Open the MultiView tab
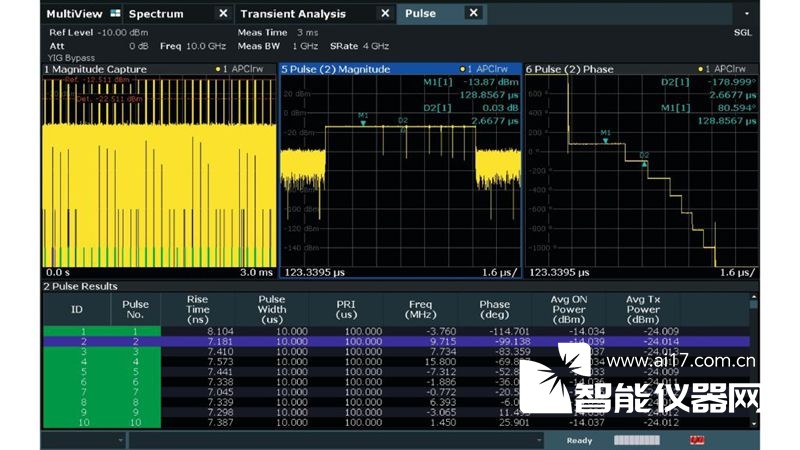This screenshot has width=800, height=450. [74, 14]
